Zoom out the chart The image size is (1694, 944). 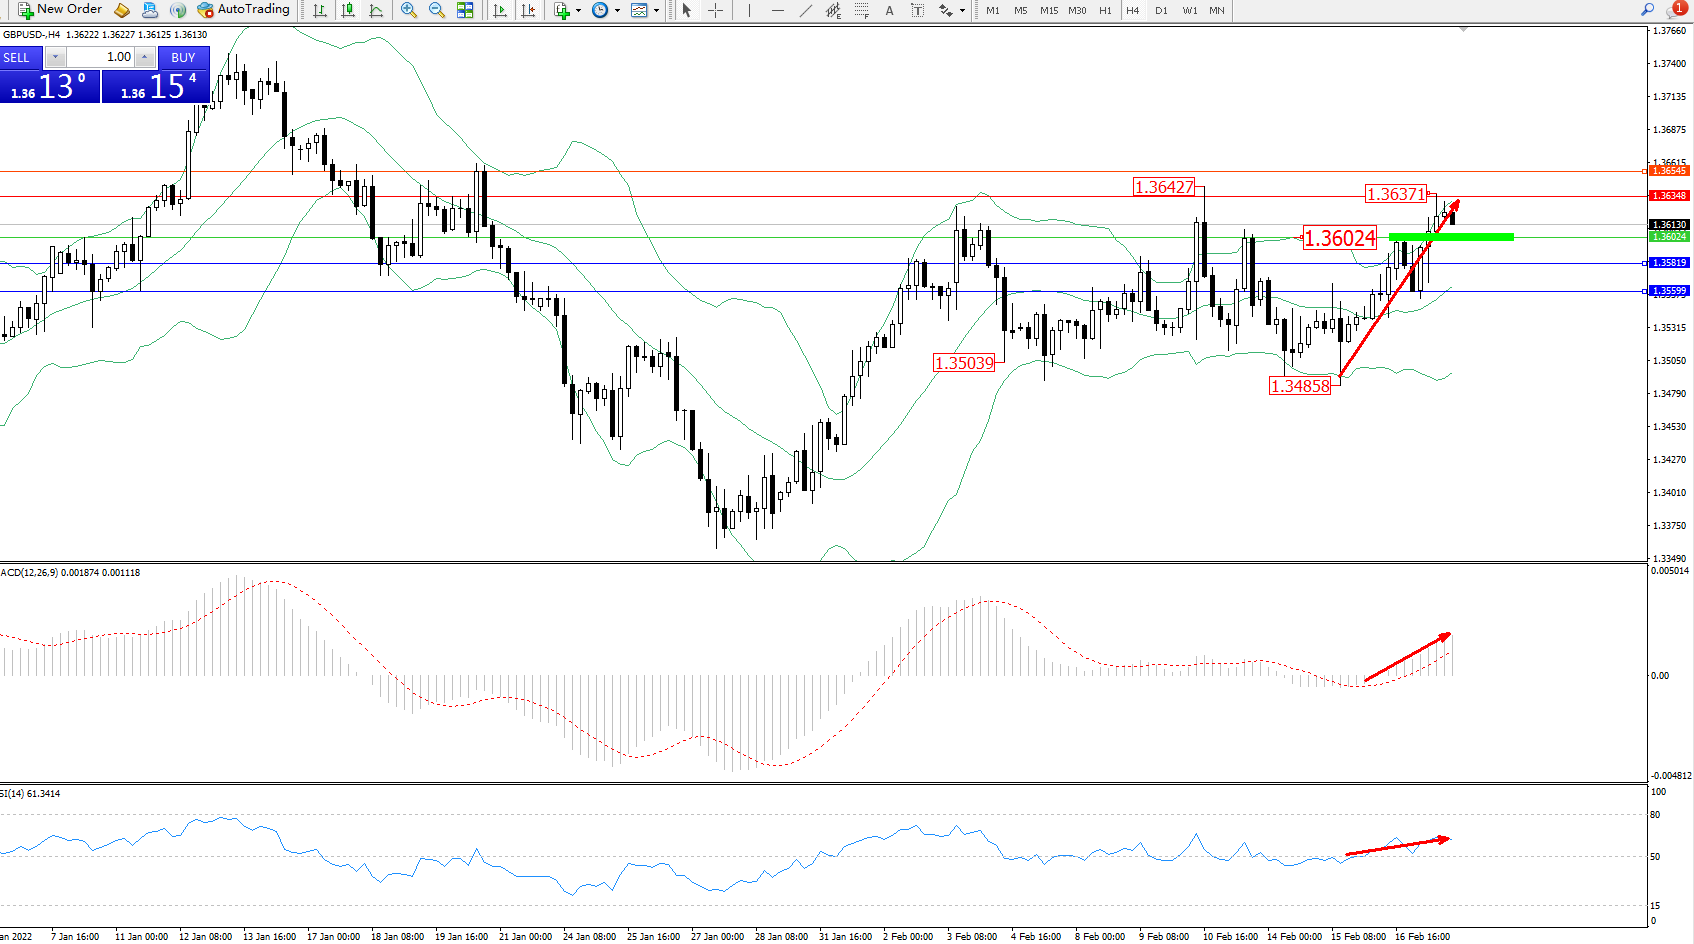[437, 10]
